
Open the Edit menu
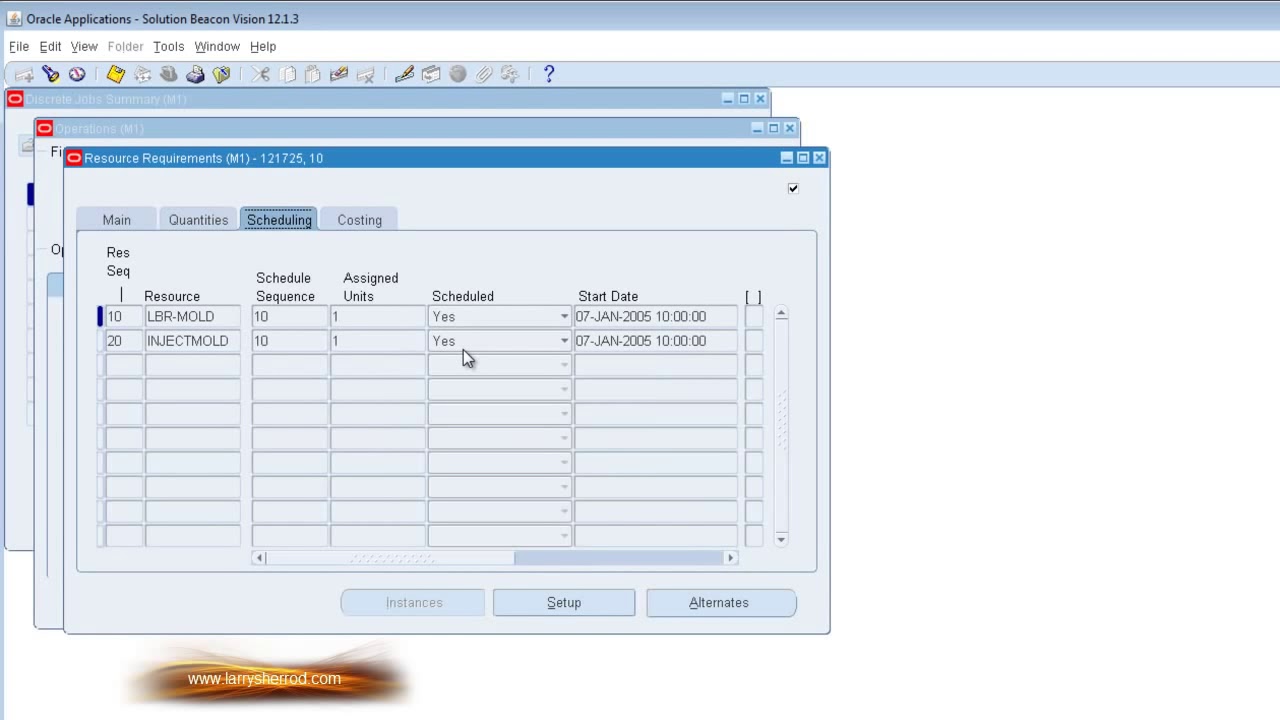(50, 46)
